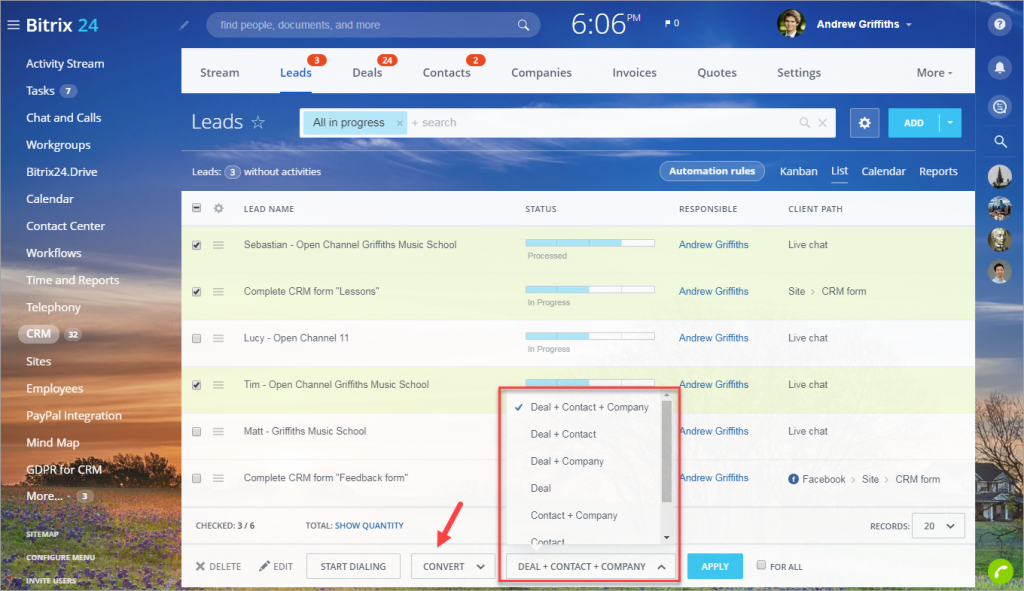Open the Companies tab

pyautogui.click(x=541, y=73)
